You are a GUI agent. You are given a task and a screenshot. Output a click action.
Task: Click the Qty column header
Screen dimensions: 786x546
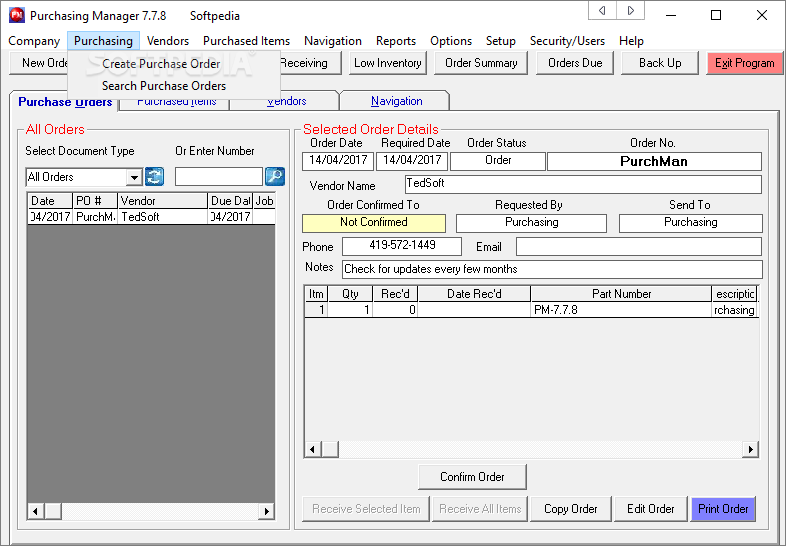350,294
